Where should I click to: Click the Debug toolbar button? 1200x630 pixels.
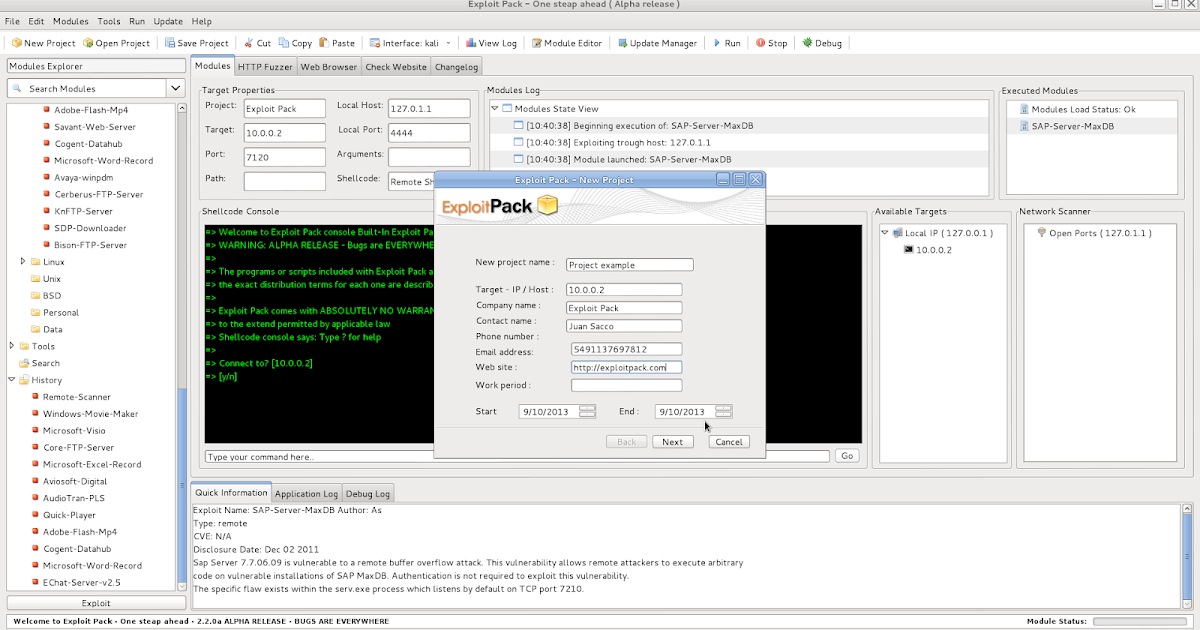[822, 43]
